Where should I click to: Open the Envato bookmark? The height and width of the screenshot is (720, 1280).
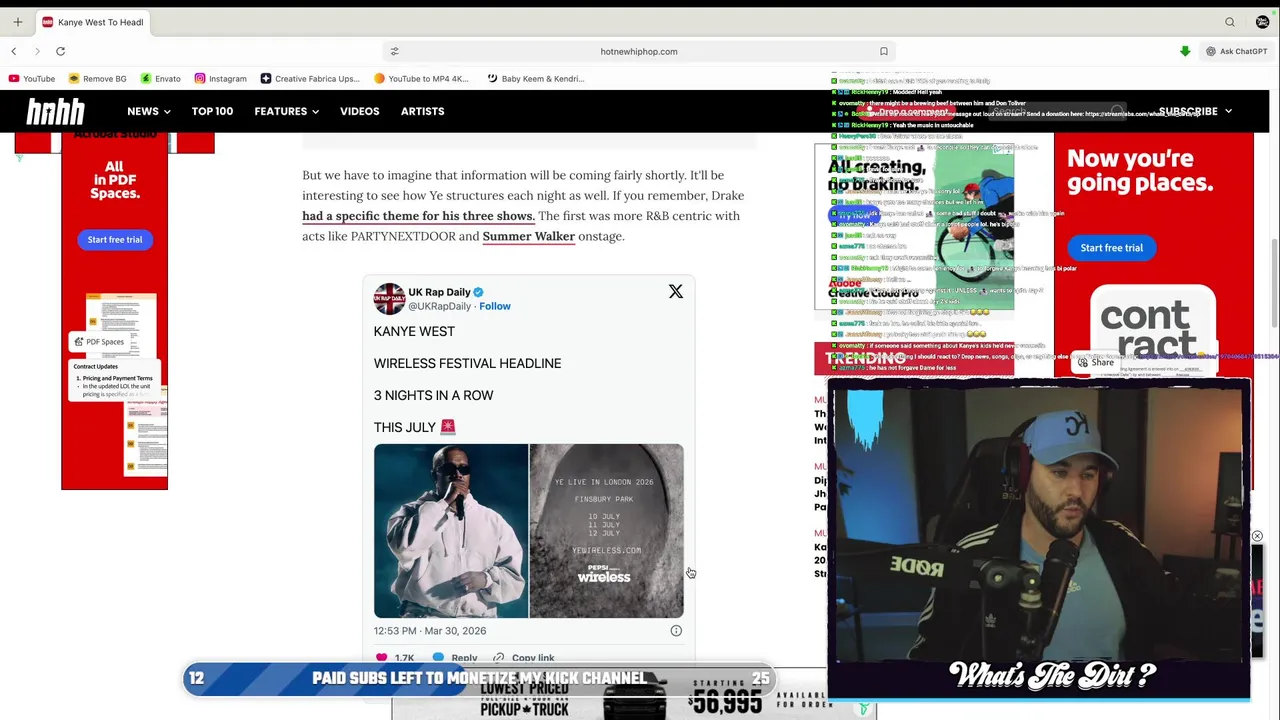click(x=161, y=78)
